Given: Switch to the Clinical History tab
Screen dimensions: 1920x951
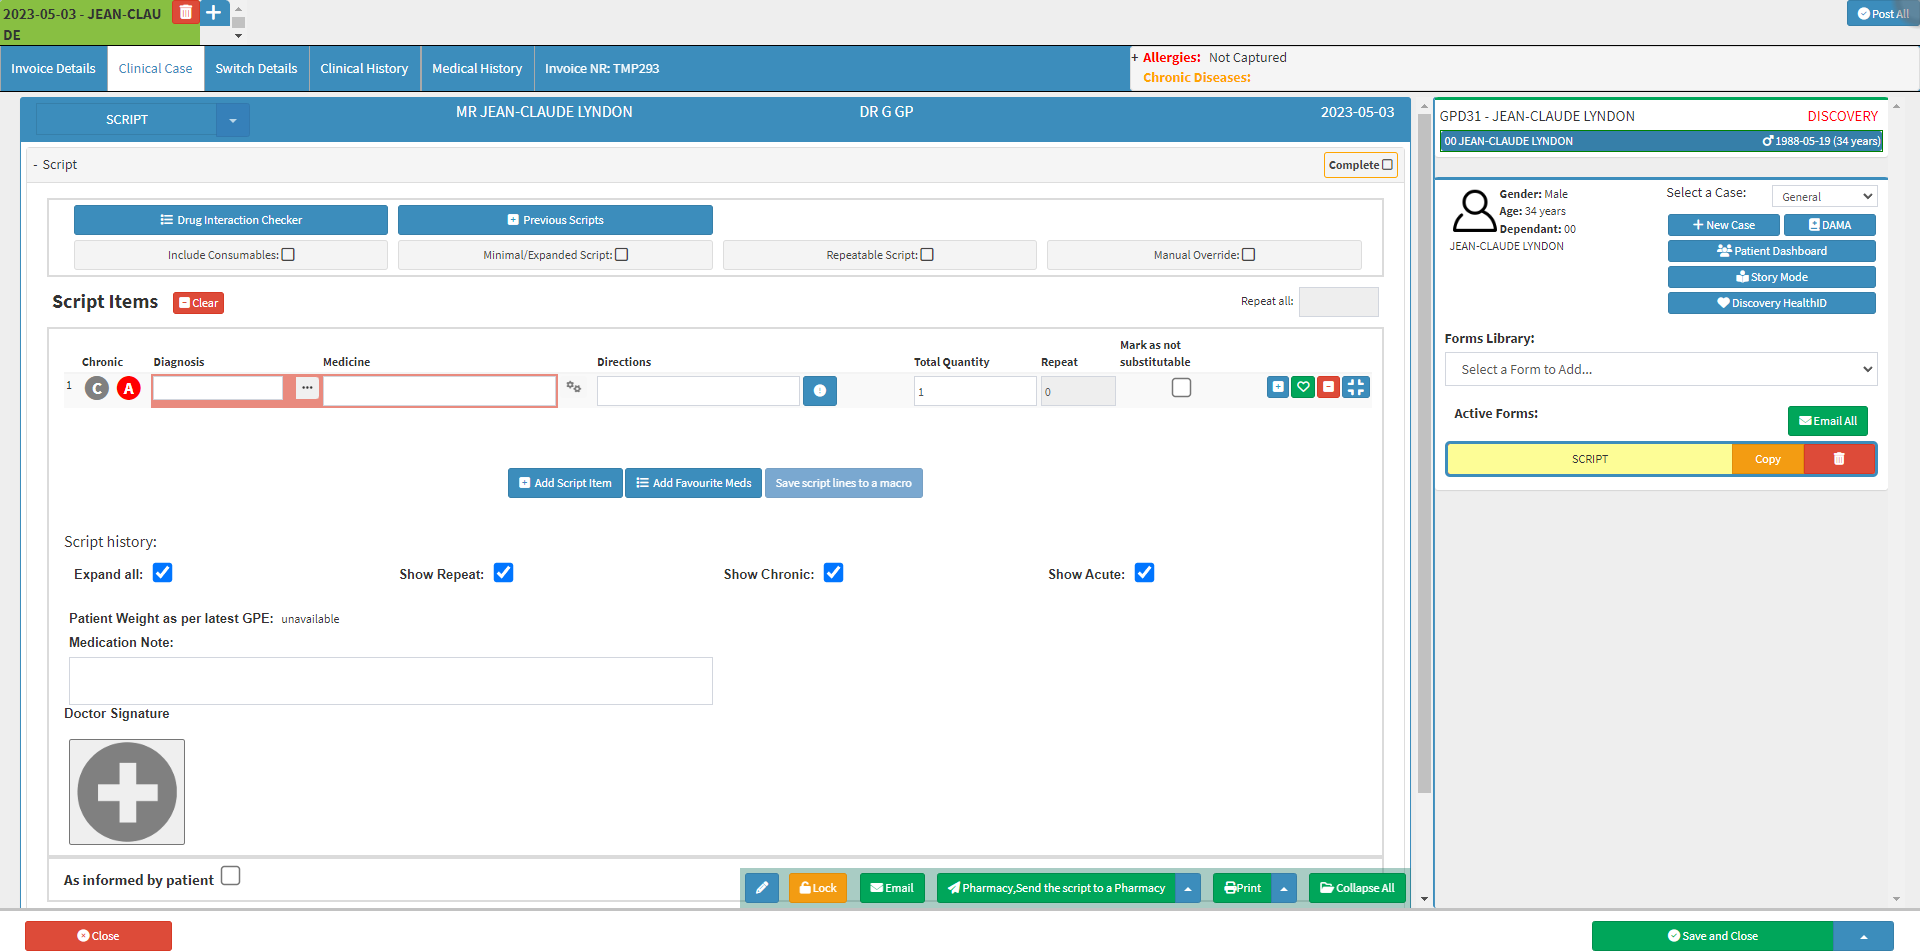Looking at the screenshot, I should (x=364, y=69).
